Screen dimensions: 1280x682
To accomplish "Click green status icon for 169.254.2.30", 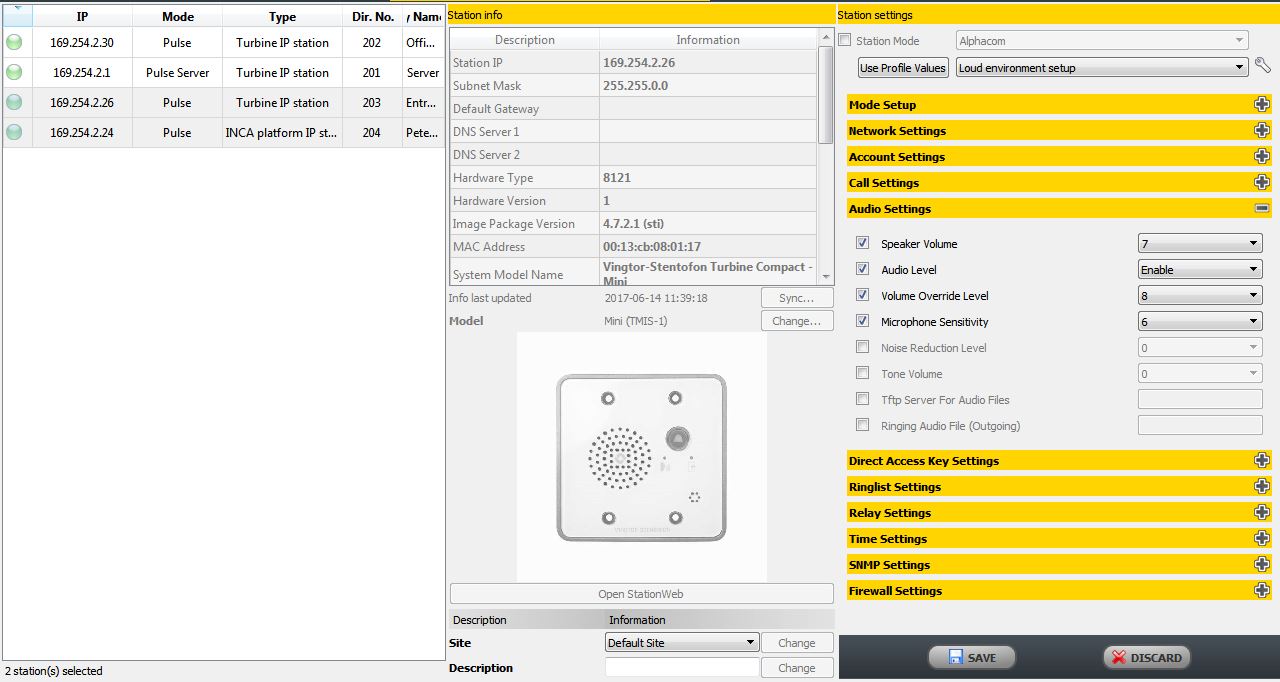I will coord(14,43).
